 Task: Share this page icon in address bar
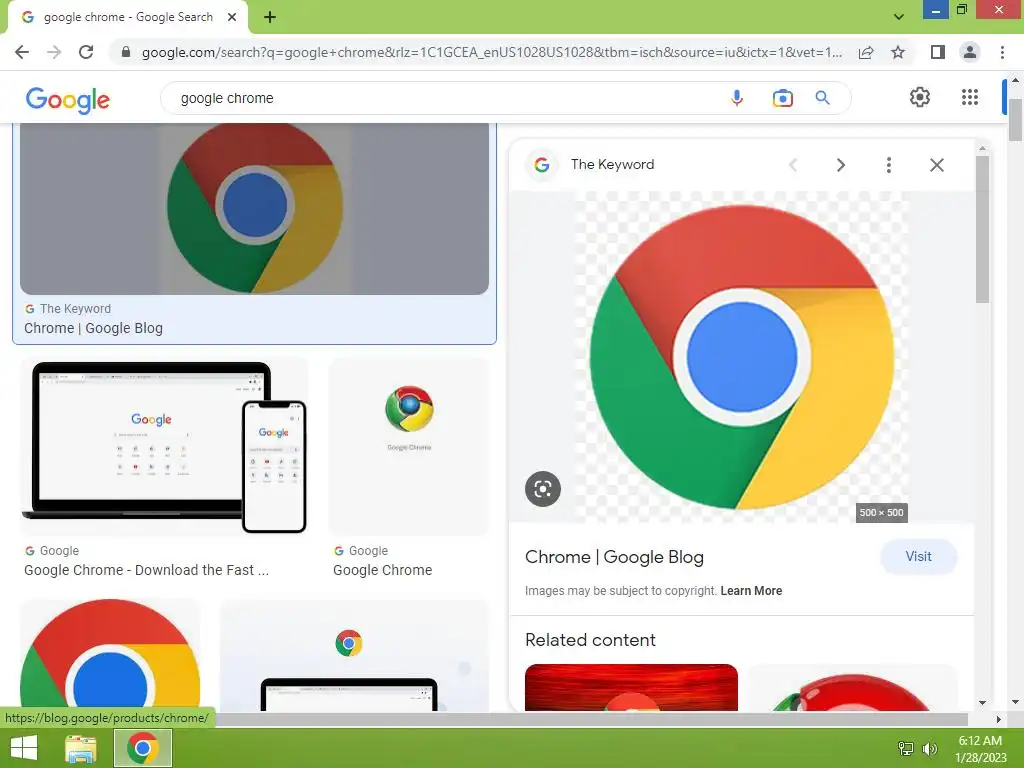(866, 52)
